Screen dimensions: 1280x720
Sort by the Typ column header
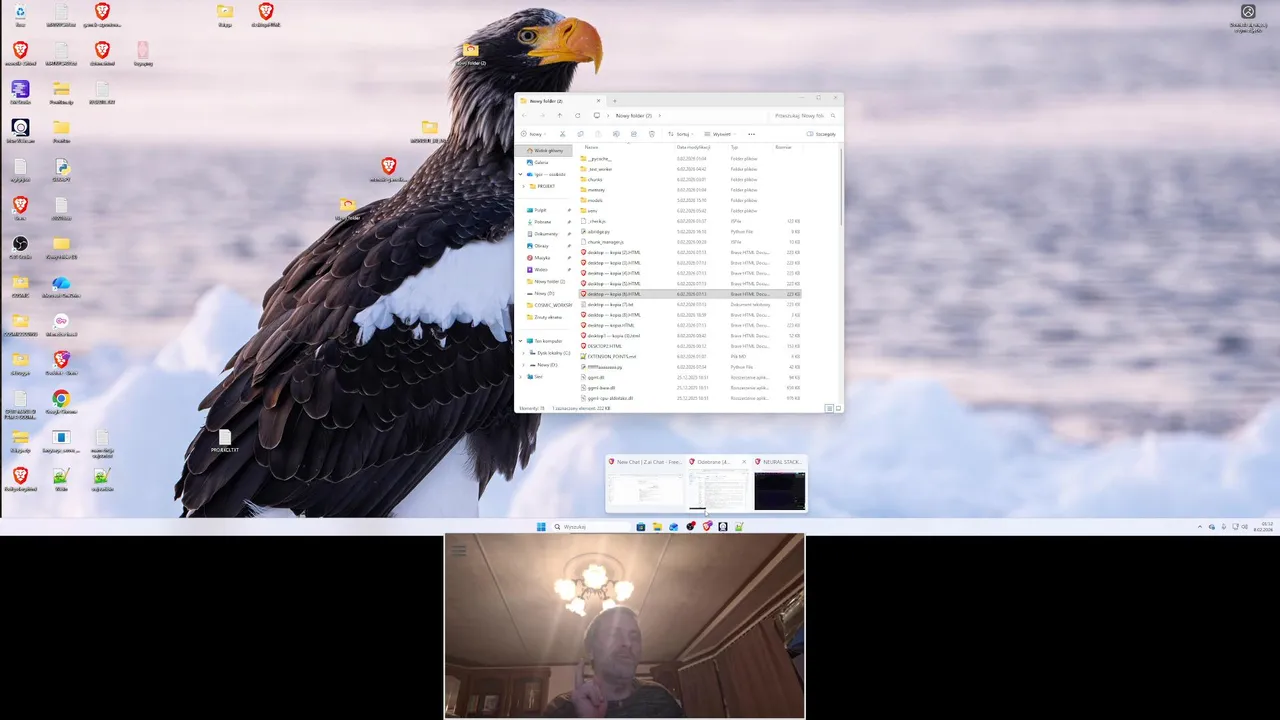point(734,147)
